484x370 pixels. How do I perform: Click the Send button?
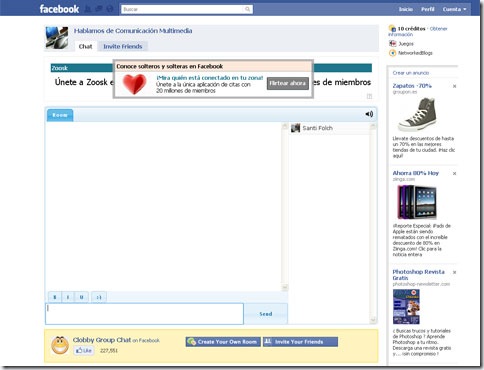[x=266, y=314]
